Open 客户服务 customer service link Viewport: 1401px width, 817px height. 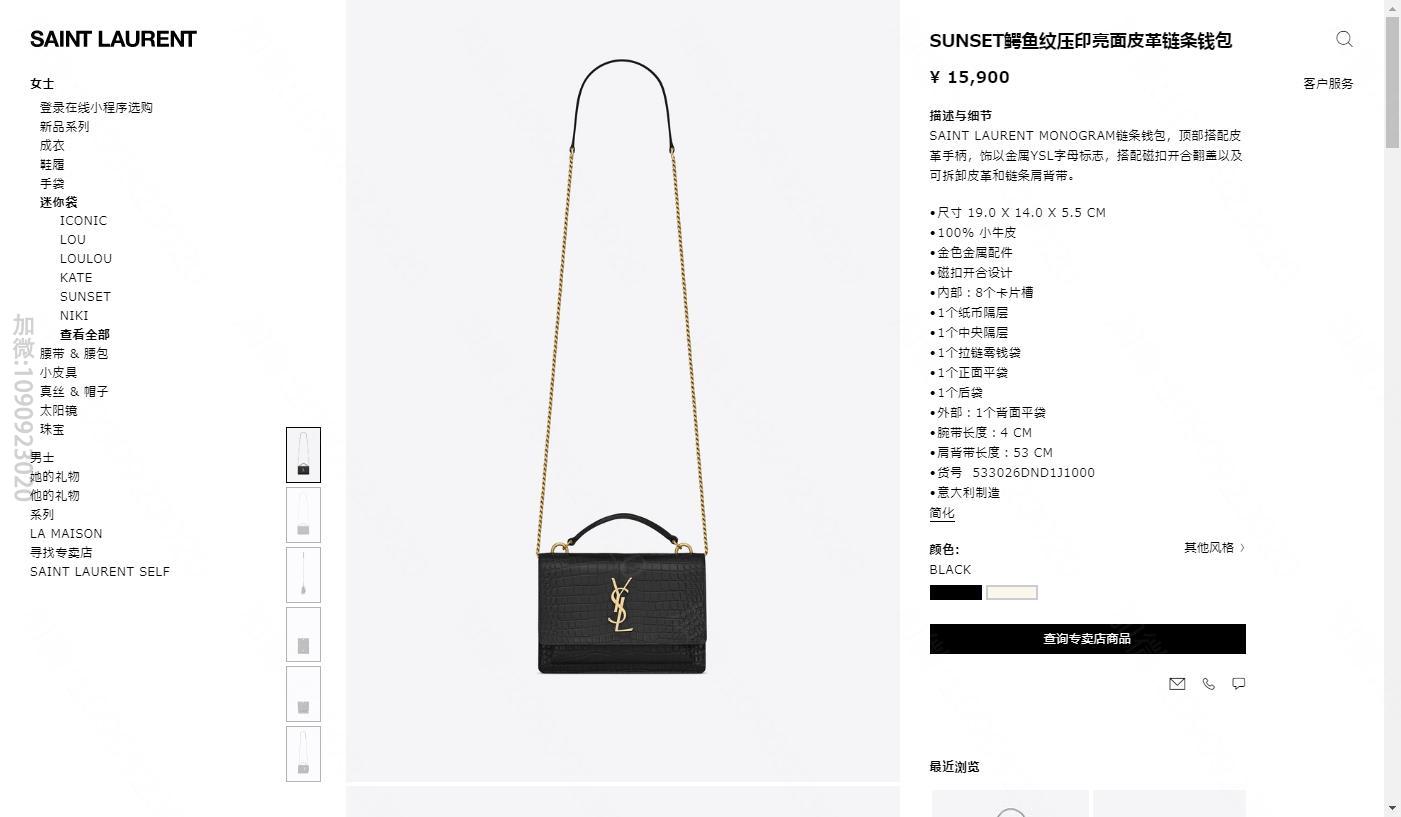(x=1328, y=83)
